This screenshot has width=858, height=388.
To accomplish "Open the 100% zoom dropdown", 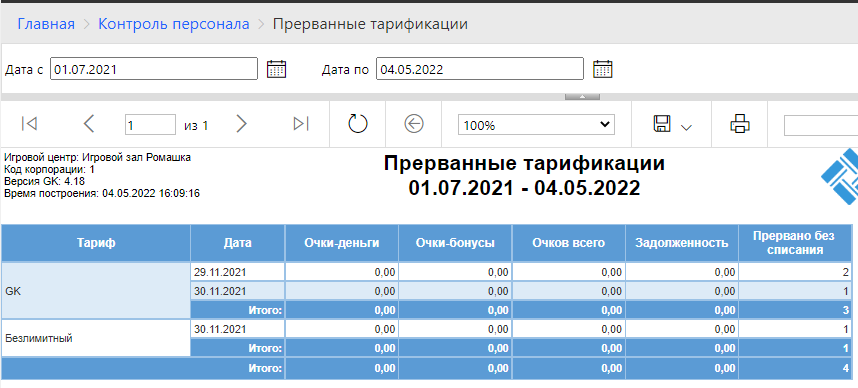I will [536, 125].
